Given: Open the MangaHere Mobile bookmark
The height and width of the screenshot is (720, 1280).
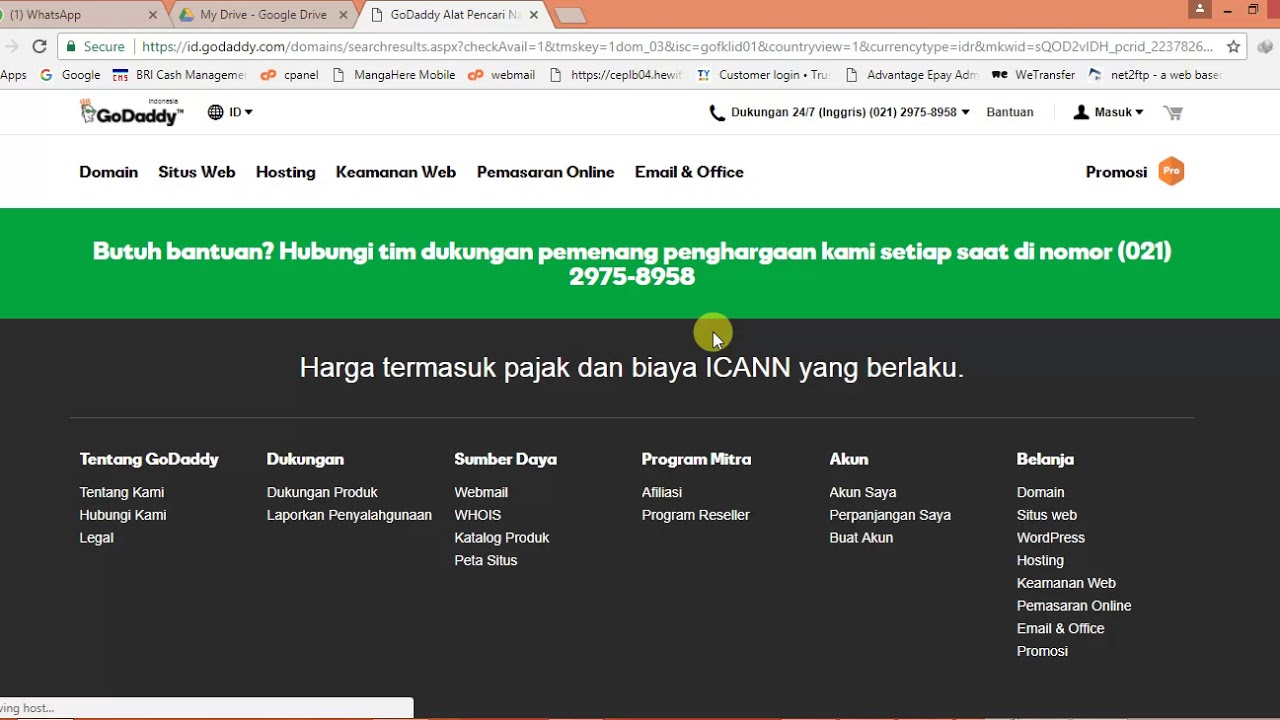Looking at the screenshot, I should point(393,75).
